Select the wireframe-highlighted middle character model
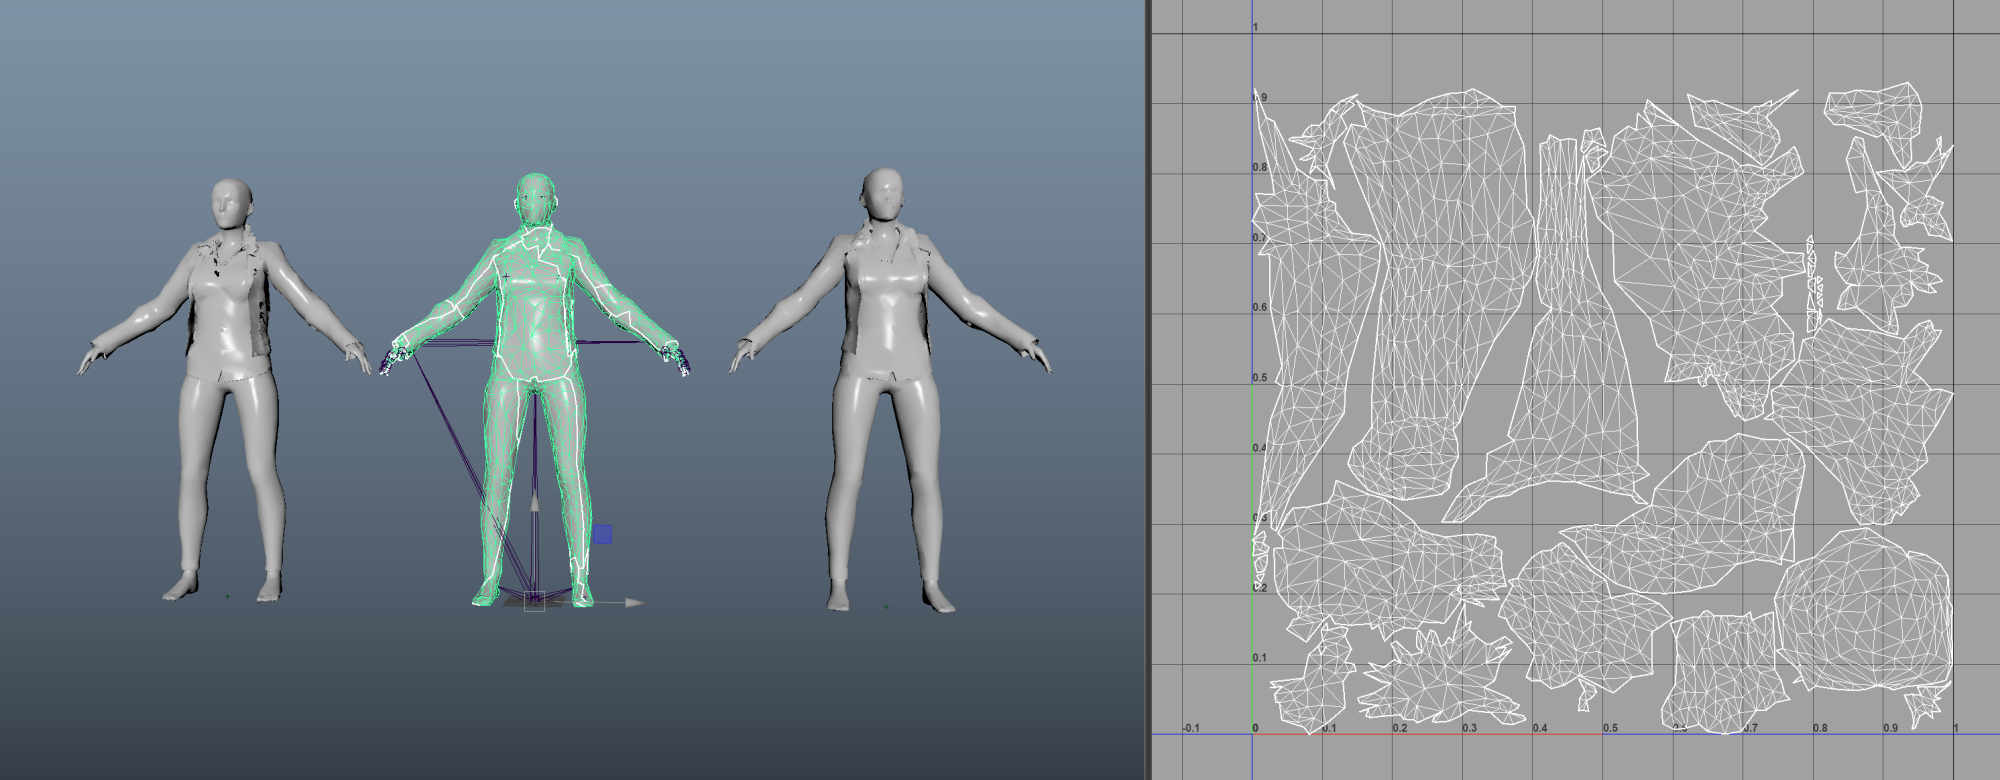 pos(536,390)
